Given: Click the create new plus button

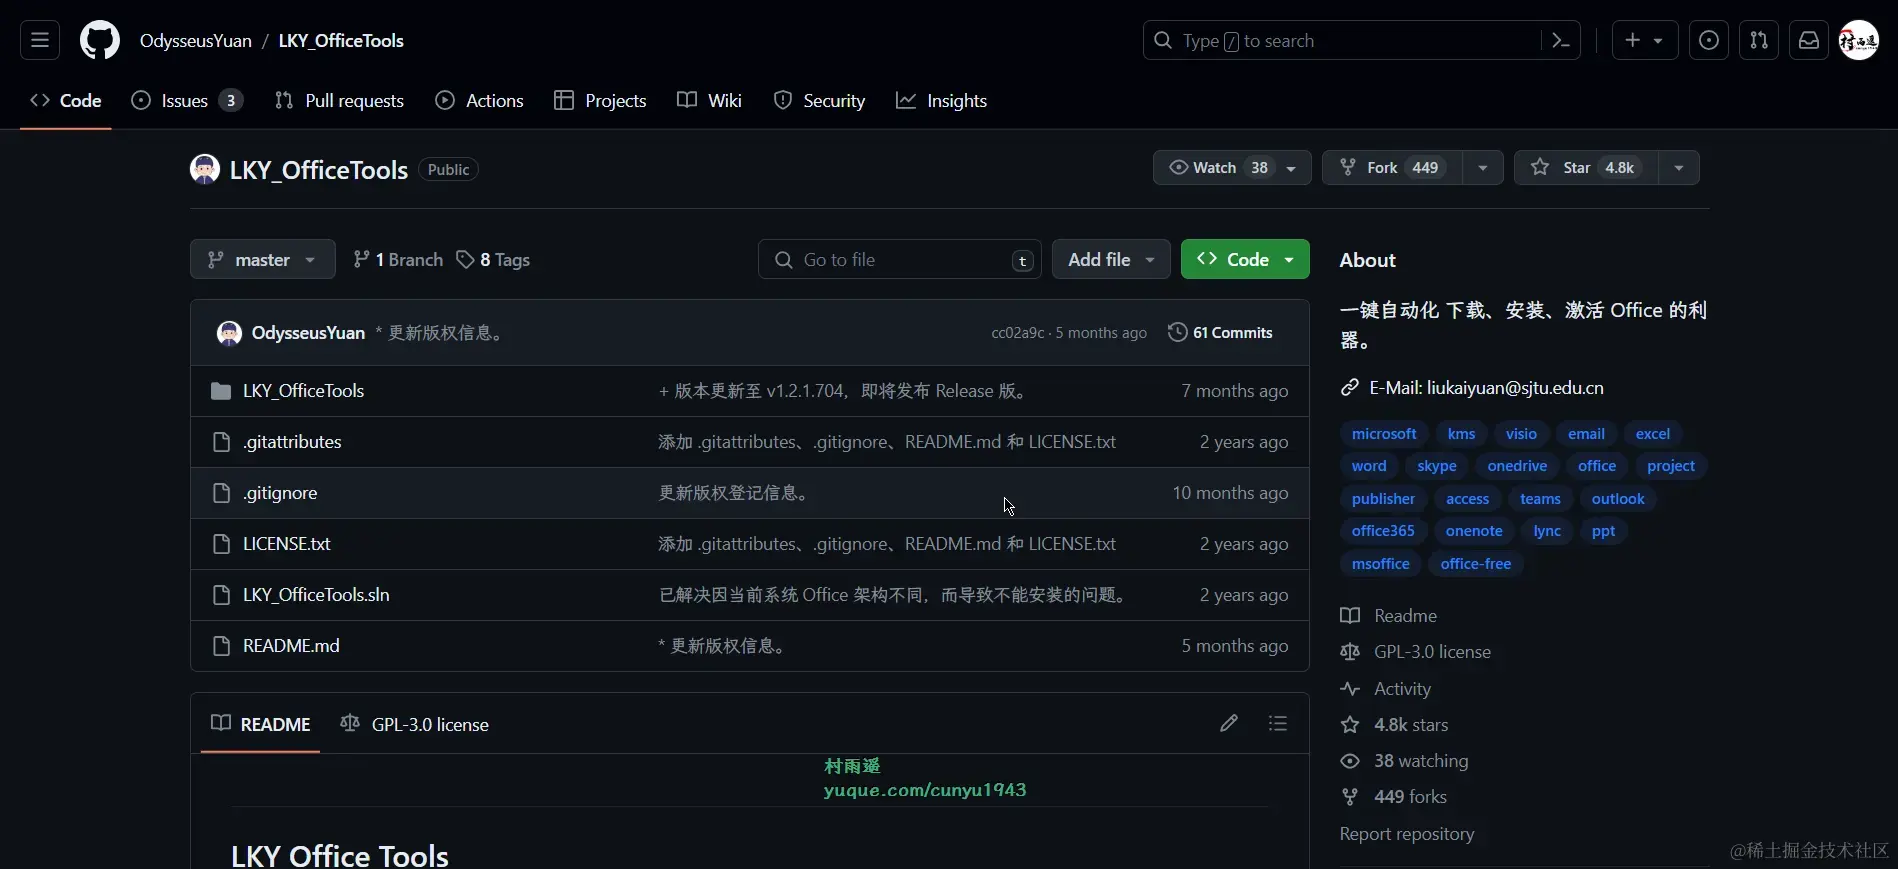Looking at the screenshot, I should 1645,41.
